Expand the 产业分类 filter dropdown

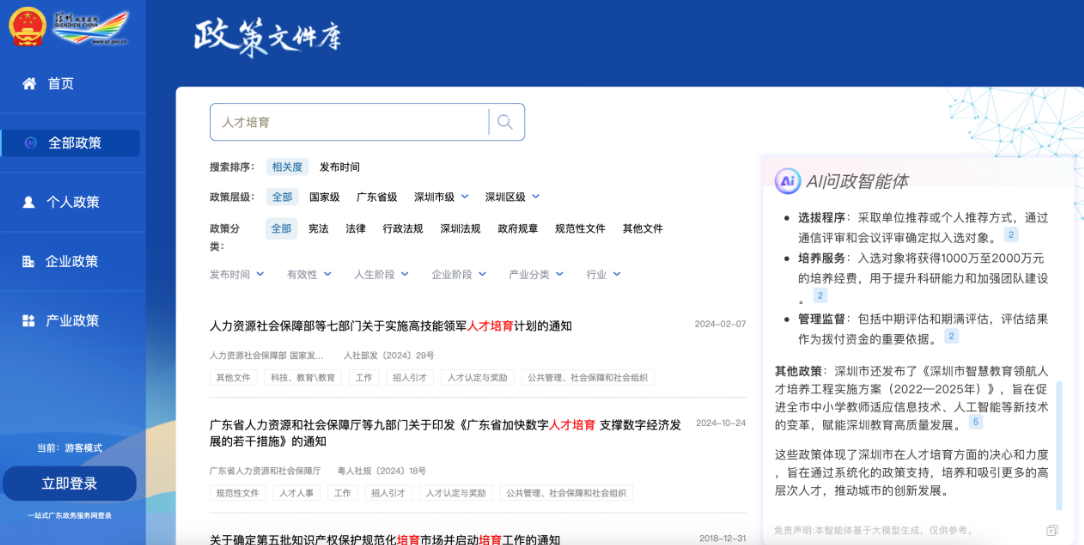[535, 274]
